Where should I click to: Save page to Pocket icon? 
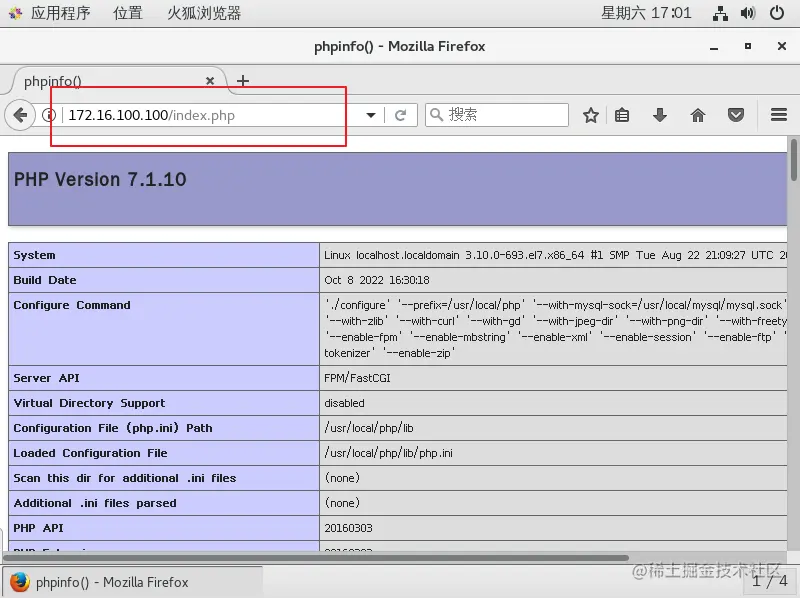click(735, 115)
